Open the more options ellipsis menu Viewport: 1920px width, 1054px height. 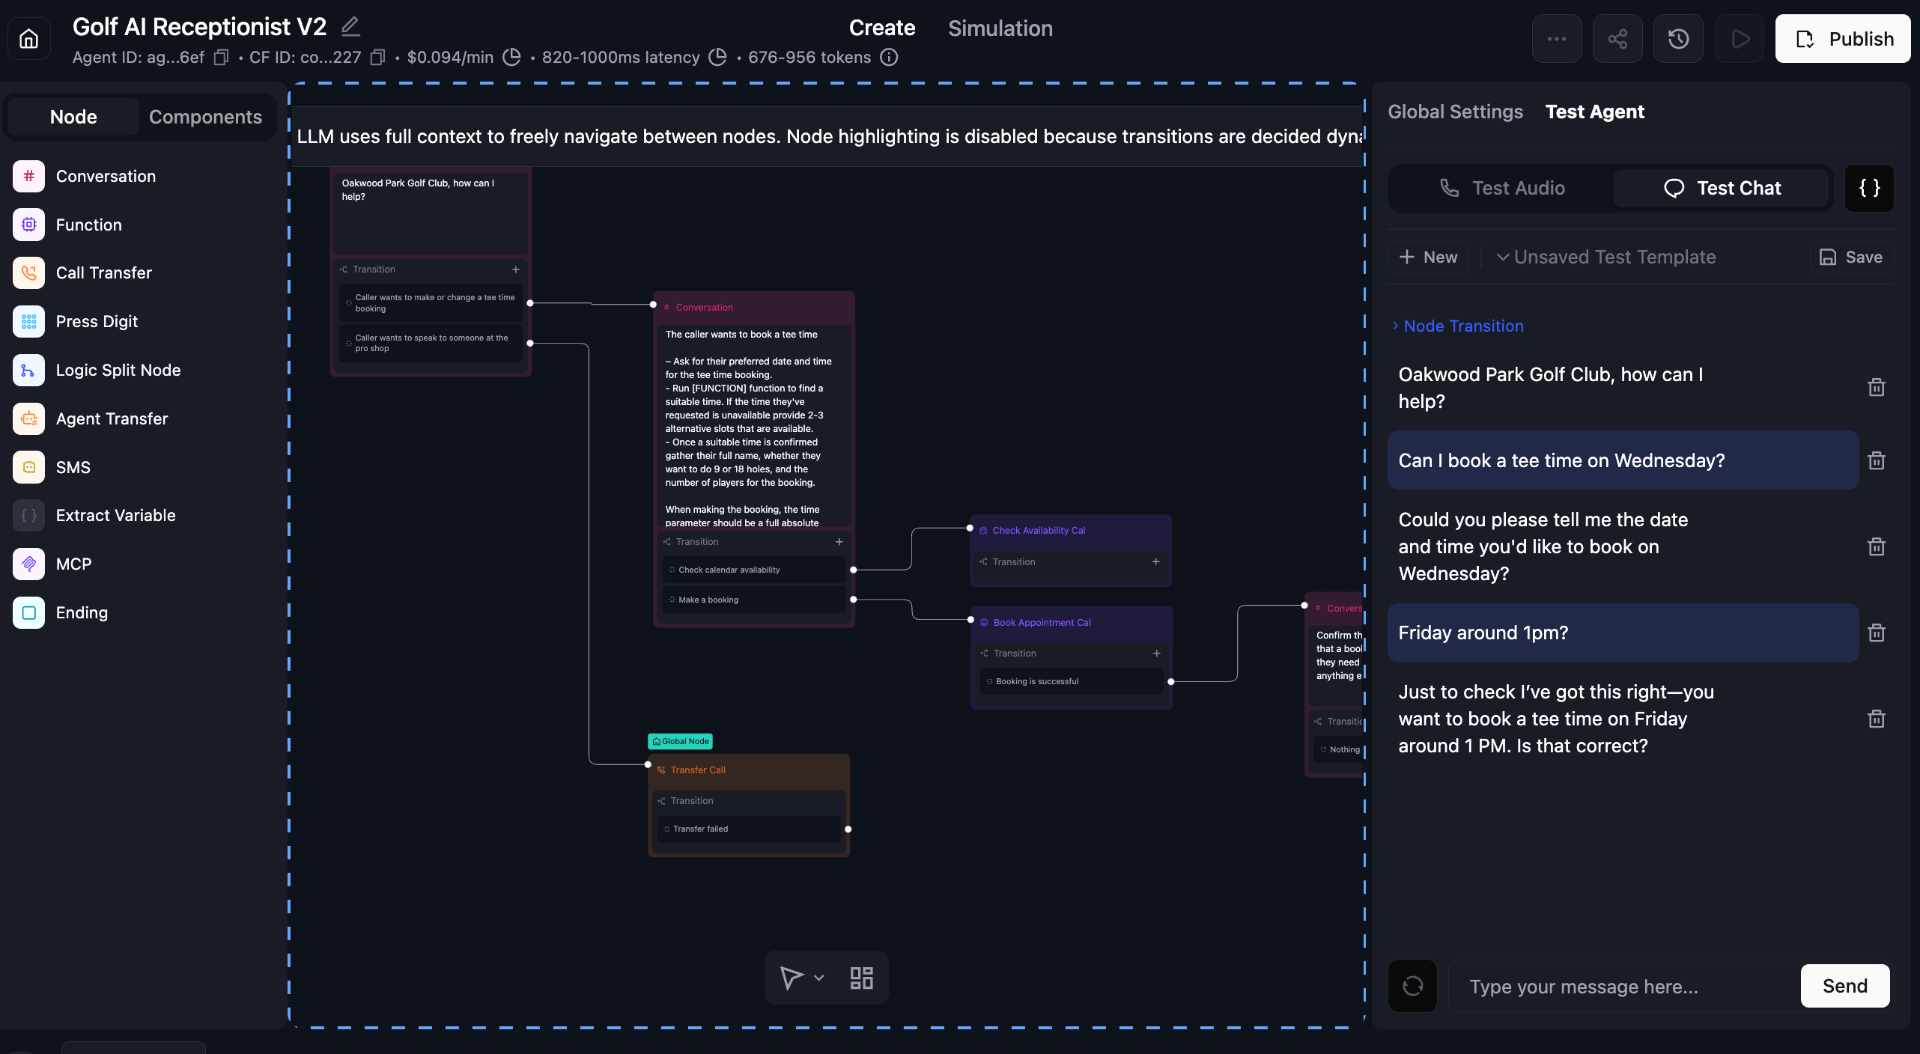(x=1556, y=39)
